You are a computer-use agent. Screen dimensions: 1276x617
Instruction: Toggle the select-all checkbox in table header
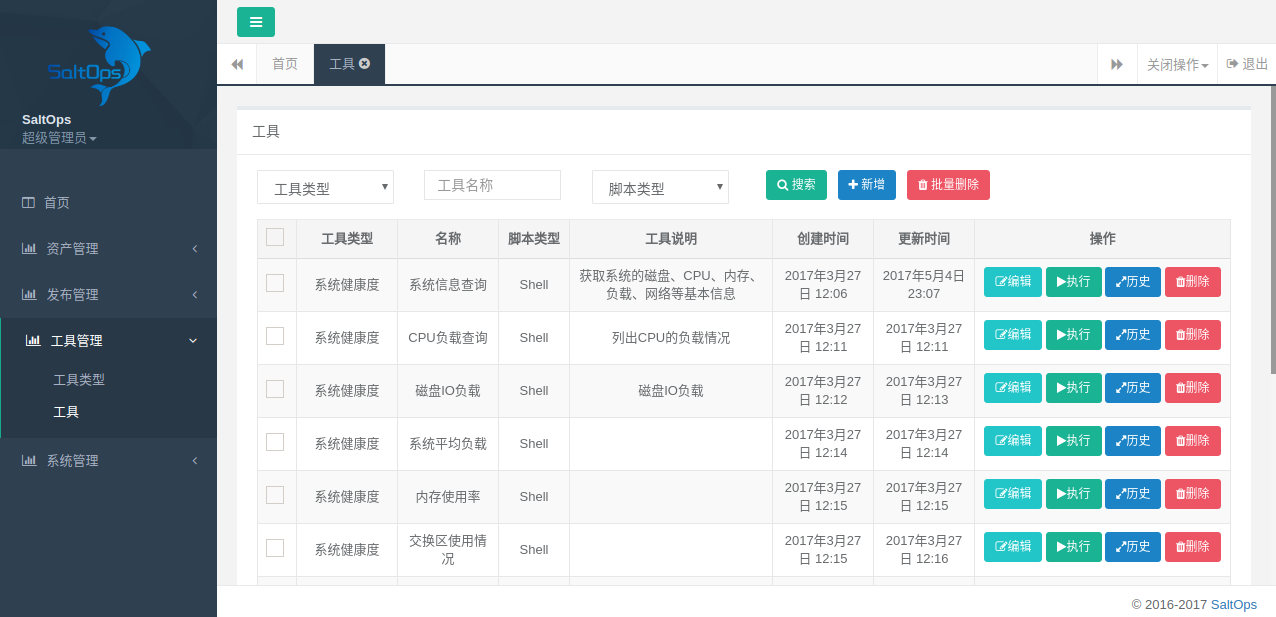tap(275, 237)
